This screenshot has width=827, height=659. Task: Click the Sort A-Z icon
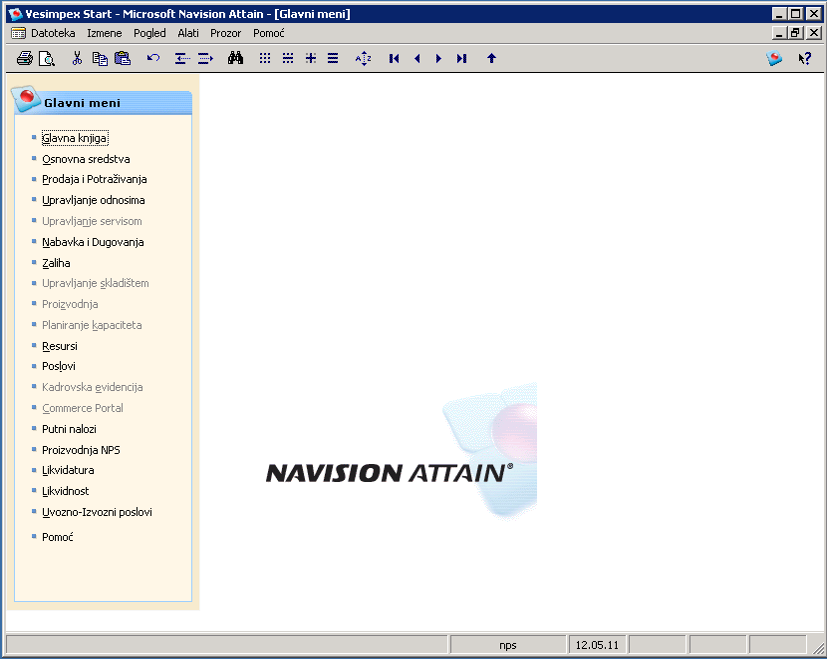coord(363,58)
